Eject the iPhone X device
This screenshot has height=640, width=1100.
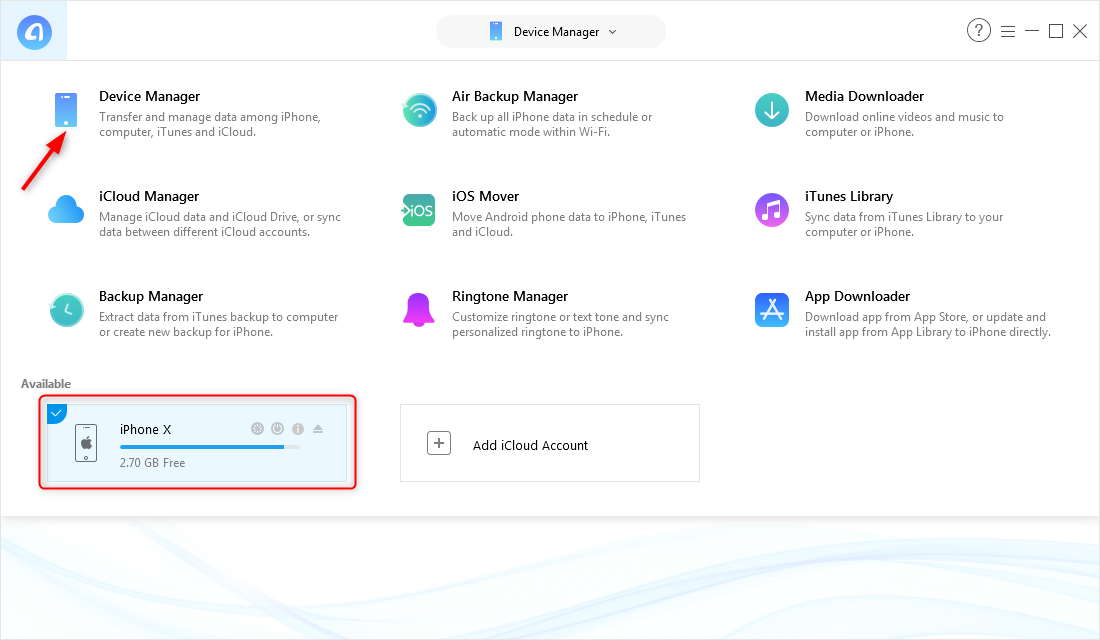click(x=318, y=428)
